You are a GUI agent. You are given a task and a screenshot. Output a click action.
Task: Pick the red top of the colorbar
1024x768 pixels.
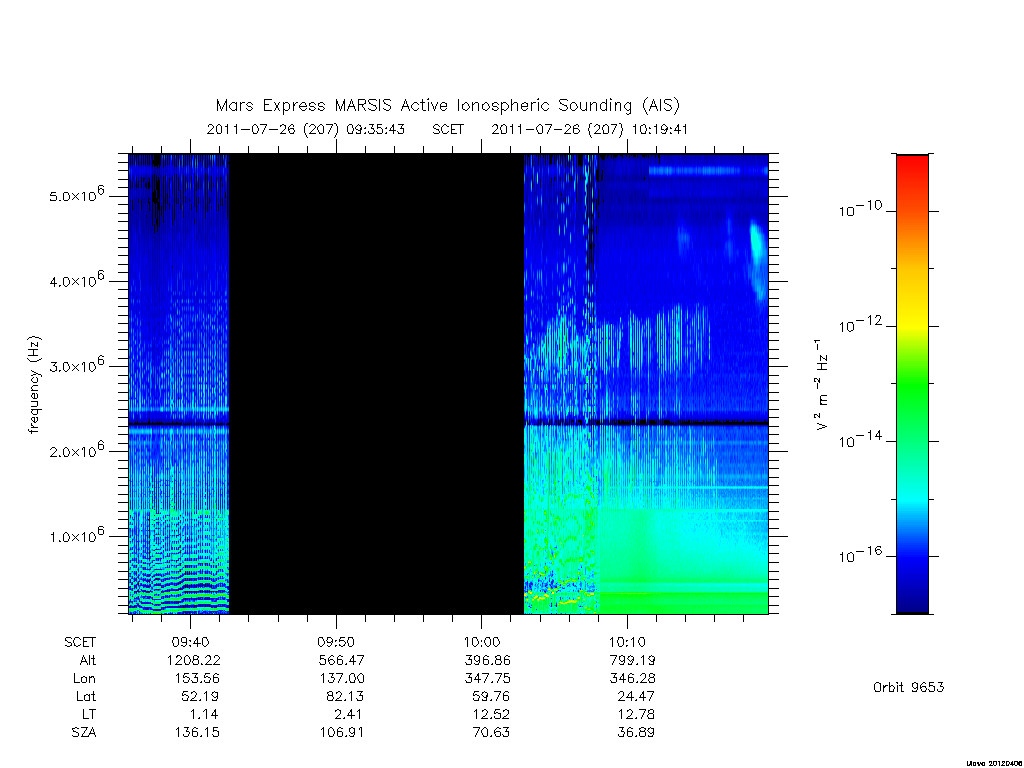point(912,165)
